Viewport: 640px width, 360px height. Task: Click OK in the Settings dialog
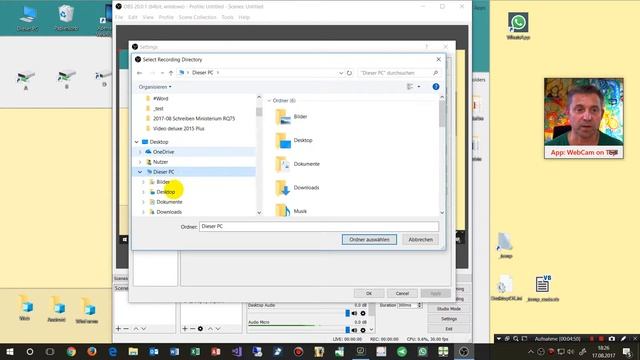click(x=369, y=293)
